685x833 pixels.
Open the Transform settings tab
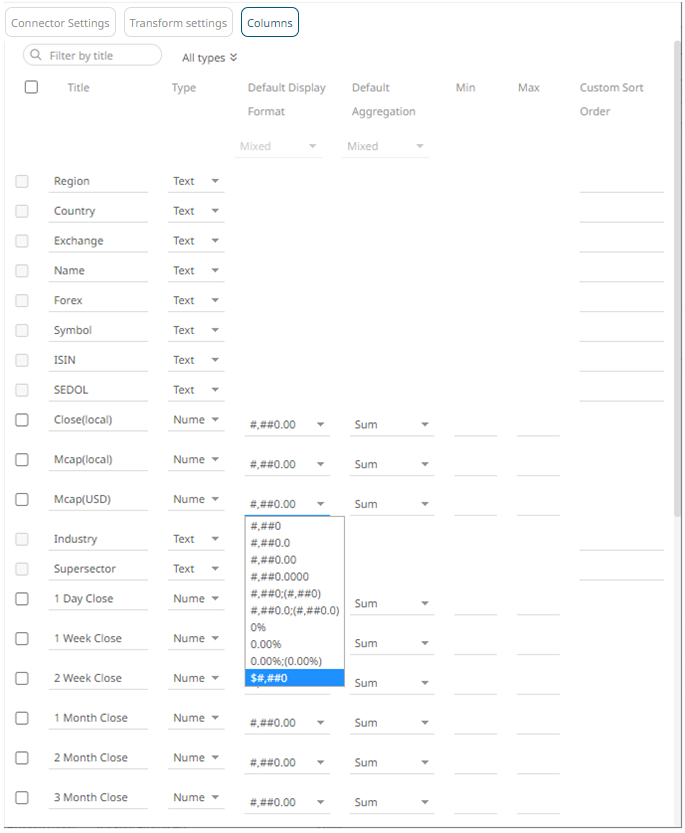pyautogui.click(x=178, y=23)
